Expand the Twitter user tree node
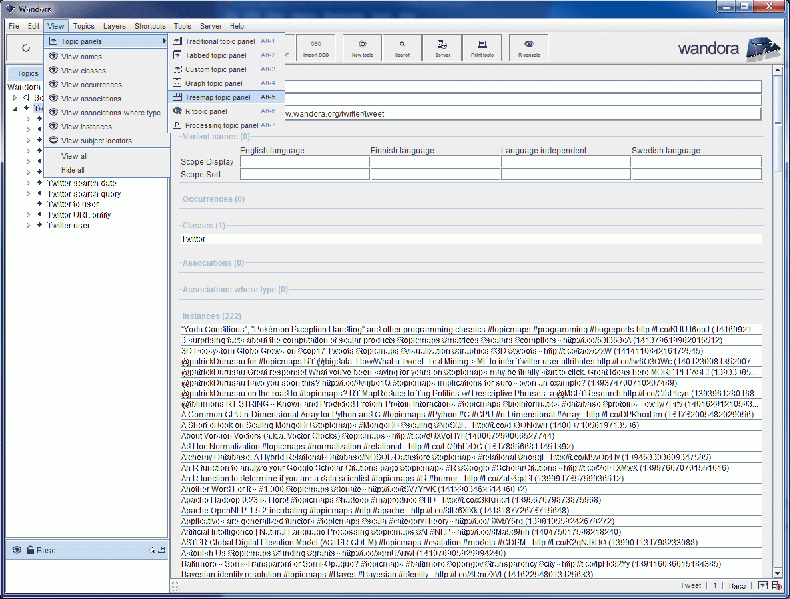 (x=29, y=225)
